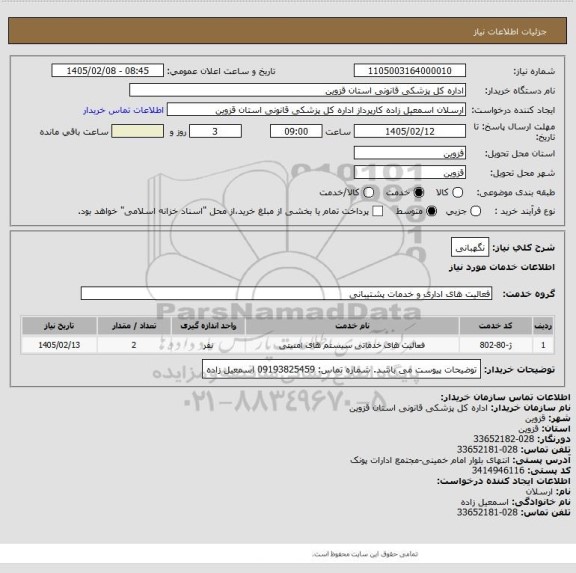Click the empty remaining hours field
This screenshot has height=573, width=576.
pyautogui.click(x=137, y=131)
